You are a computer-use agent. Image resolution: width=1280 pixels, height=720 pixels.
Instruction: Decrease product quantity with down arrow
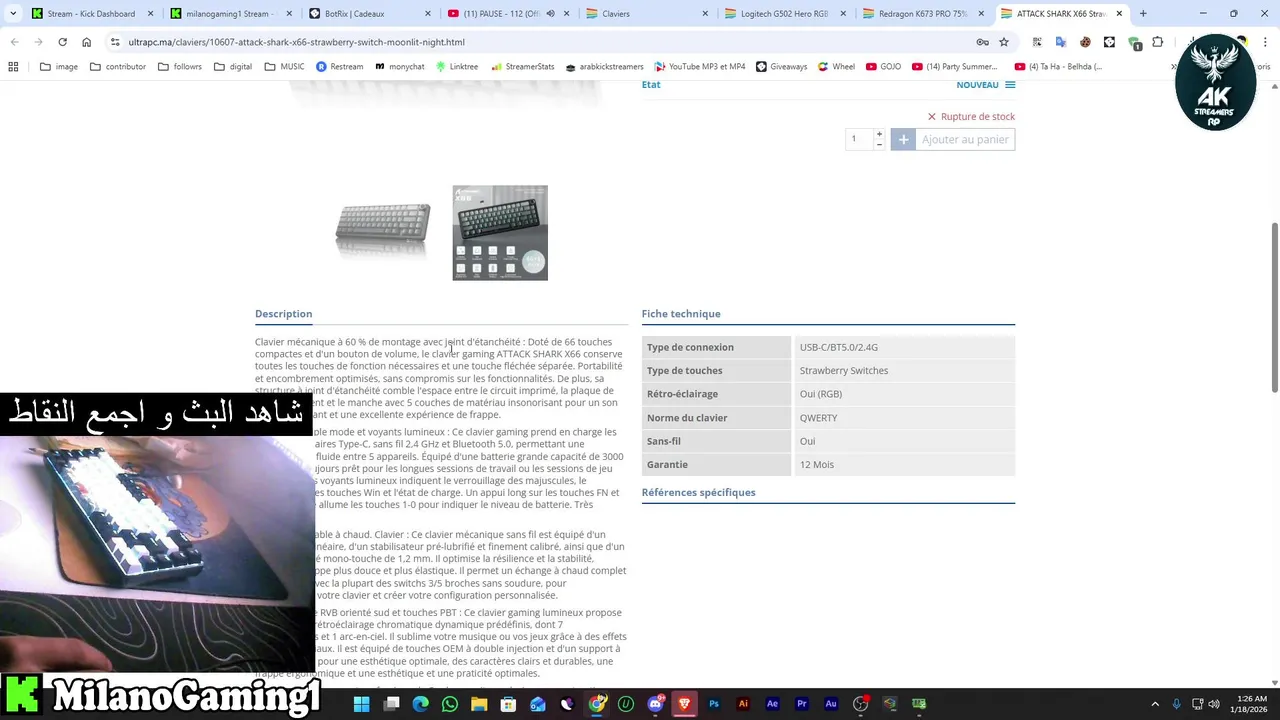879,145
